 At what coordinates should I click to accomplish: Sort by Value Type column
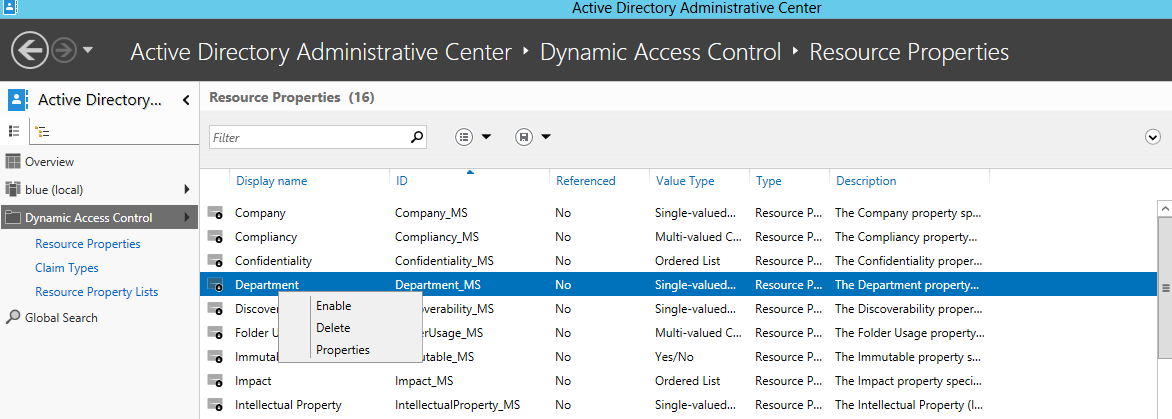(685, 181)
